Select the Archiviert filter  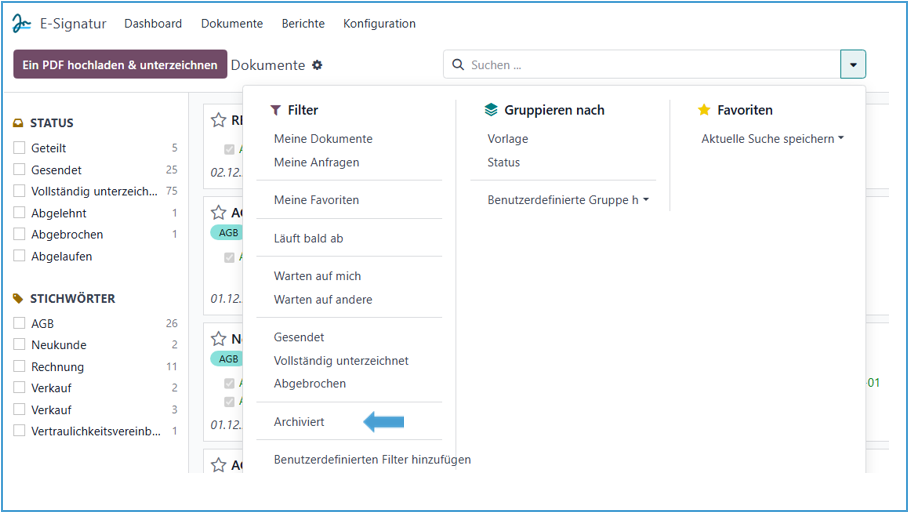tap(299, 422)
